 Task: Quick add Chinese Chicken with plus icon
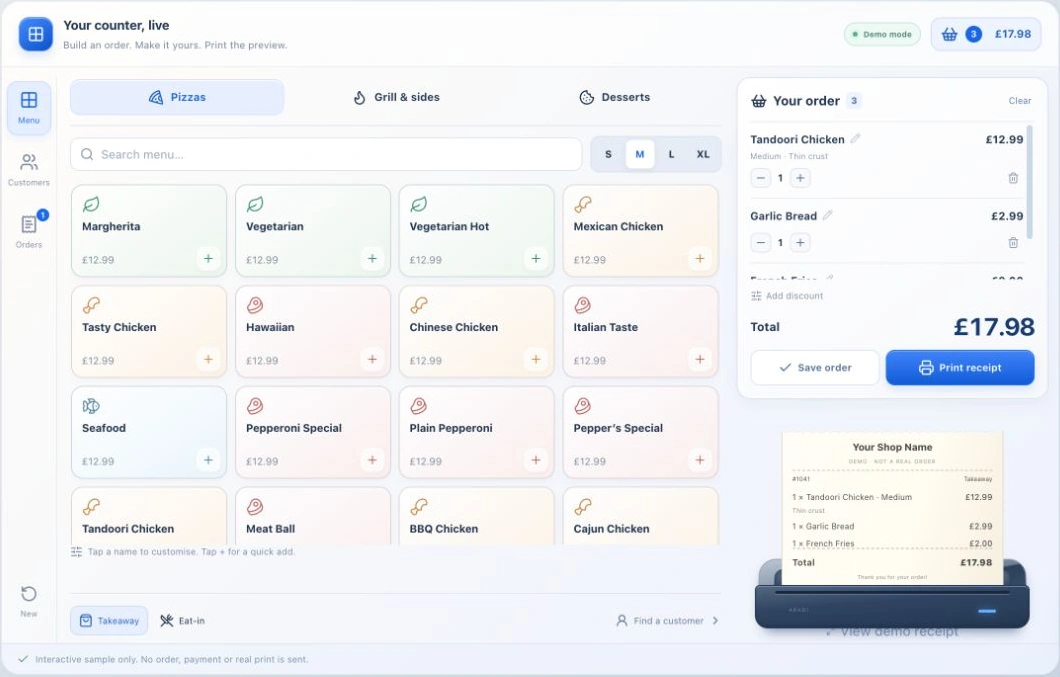click(536, 359)
